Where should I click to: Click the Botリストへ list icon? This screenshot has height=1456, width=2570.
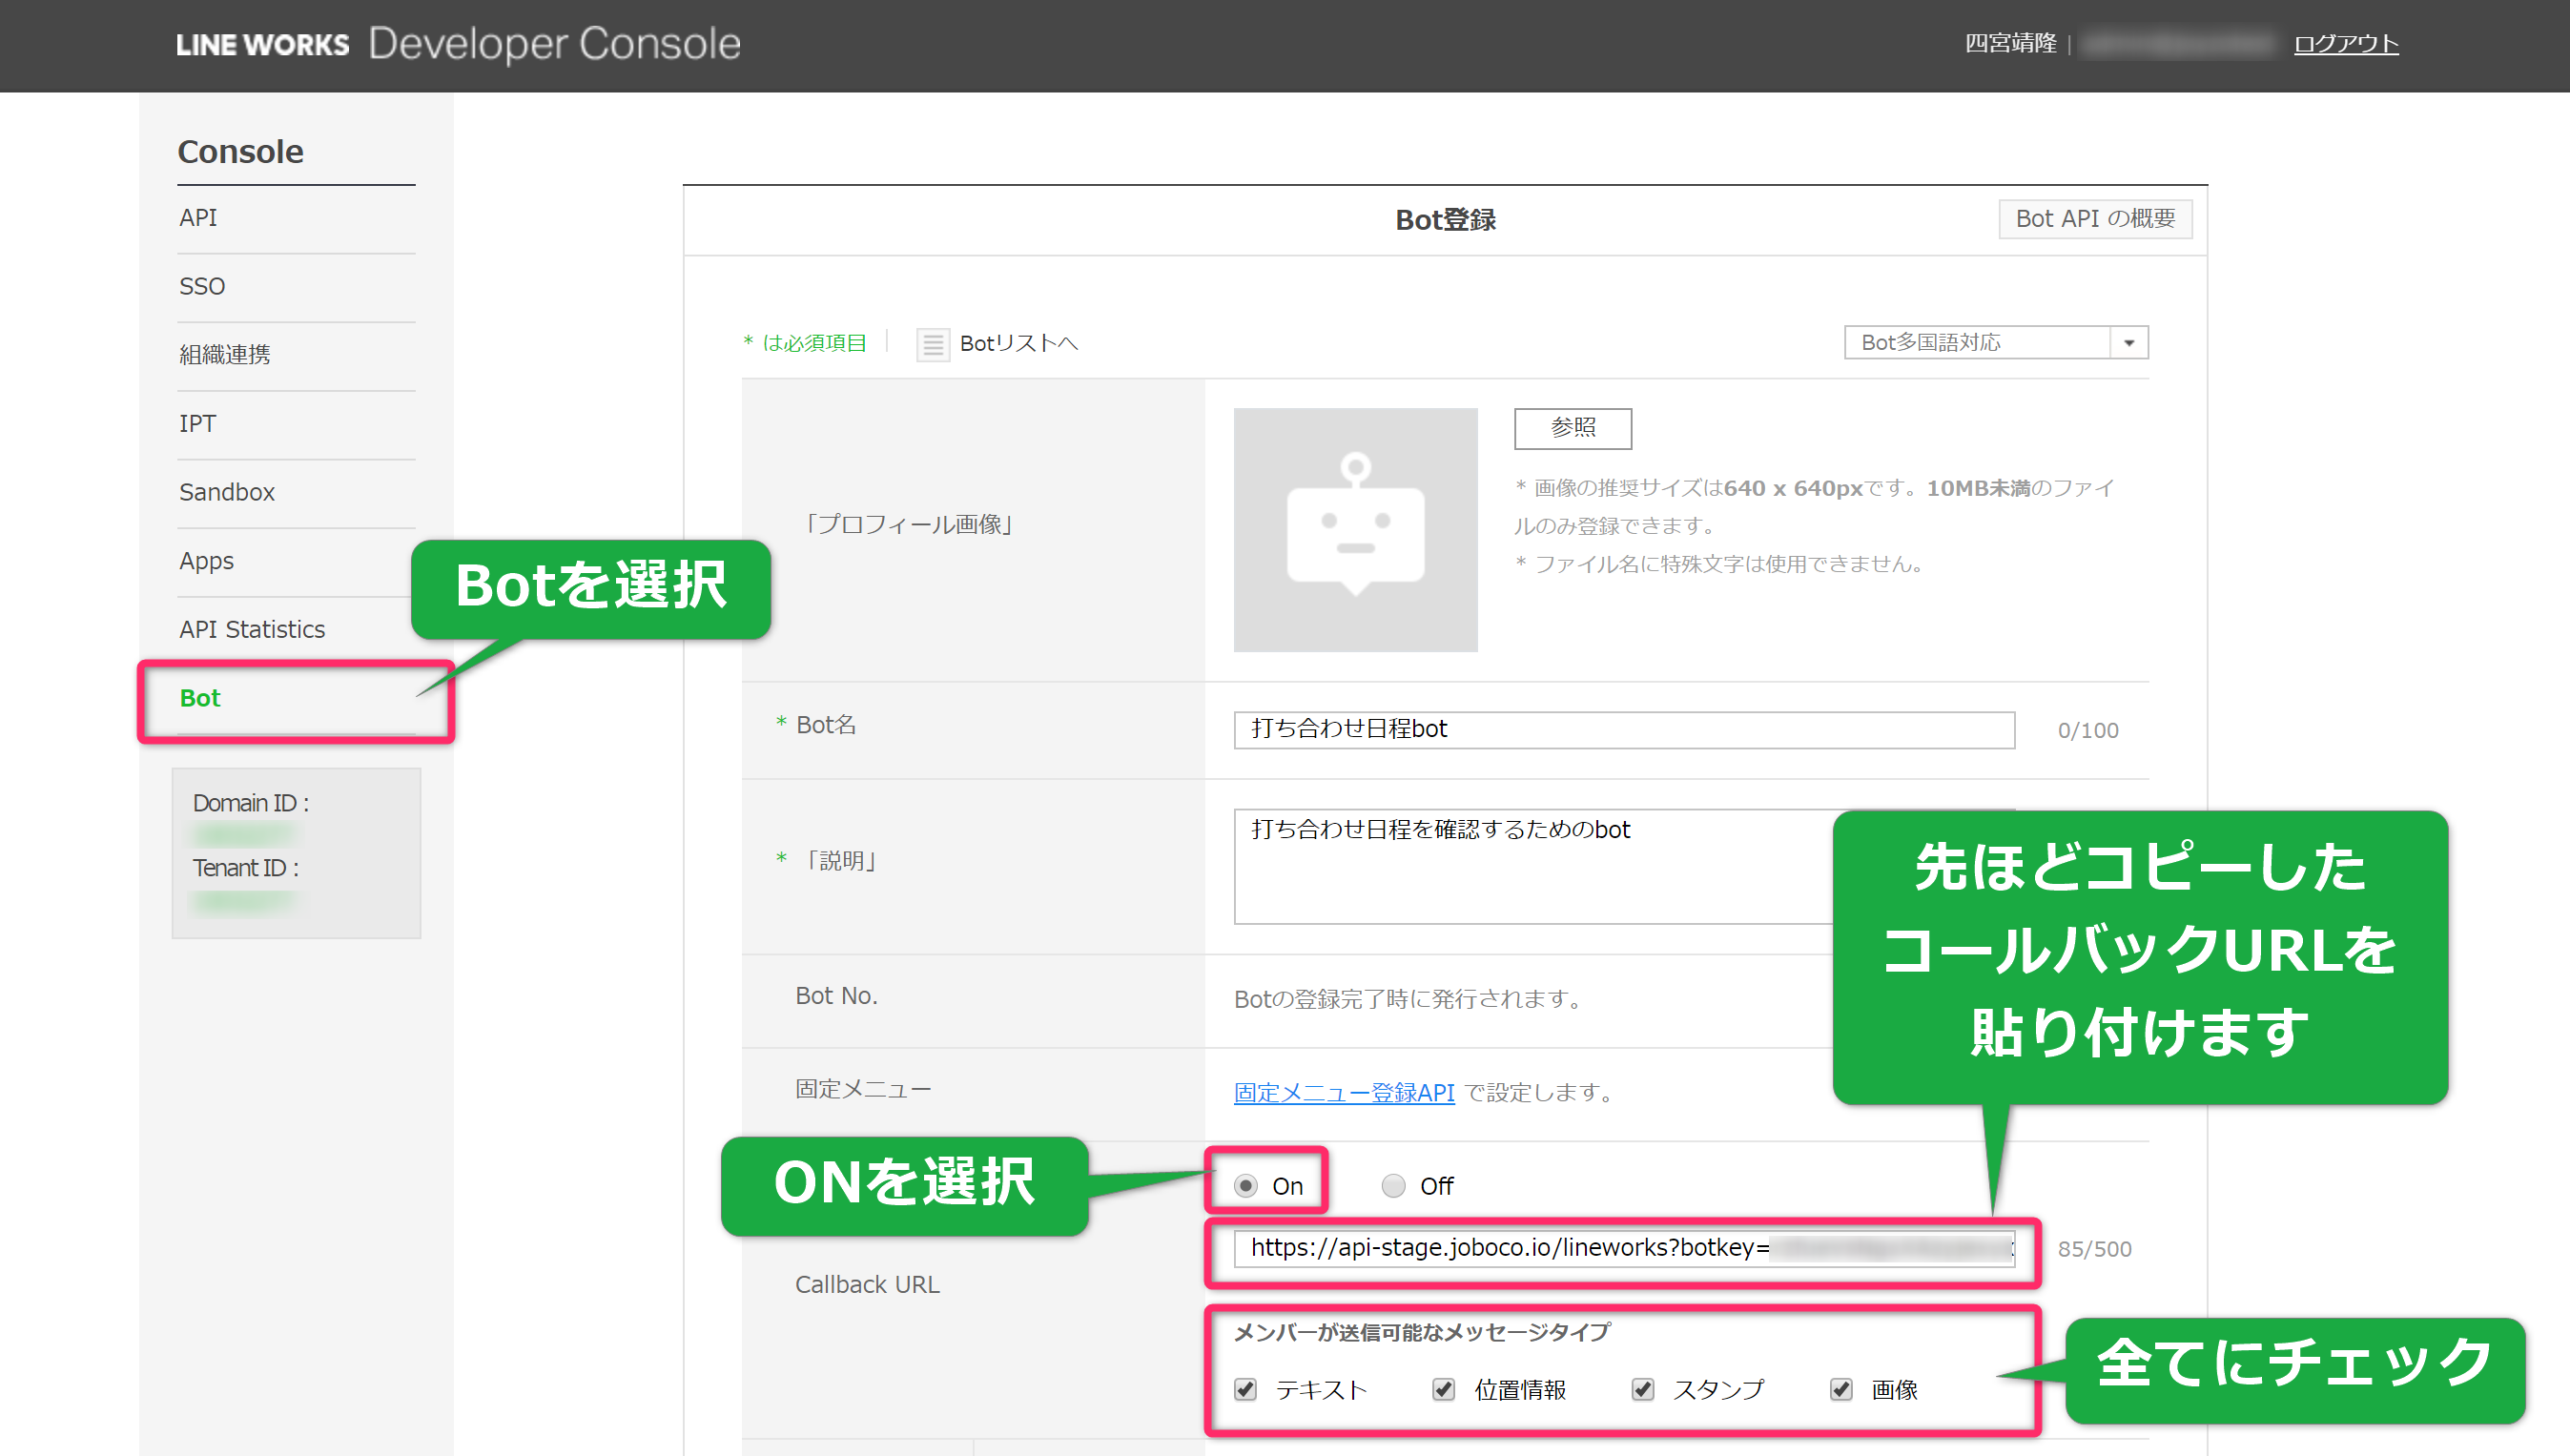tap(932, 344)
